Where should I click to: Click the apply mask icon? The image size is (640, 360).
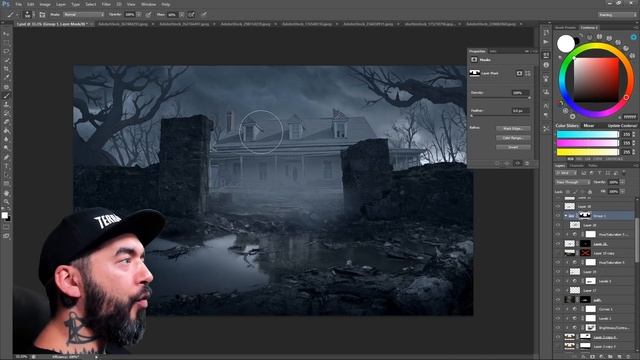507,163
